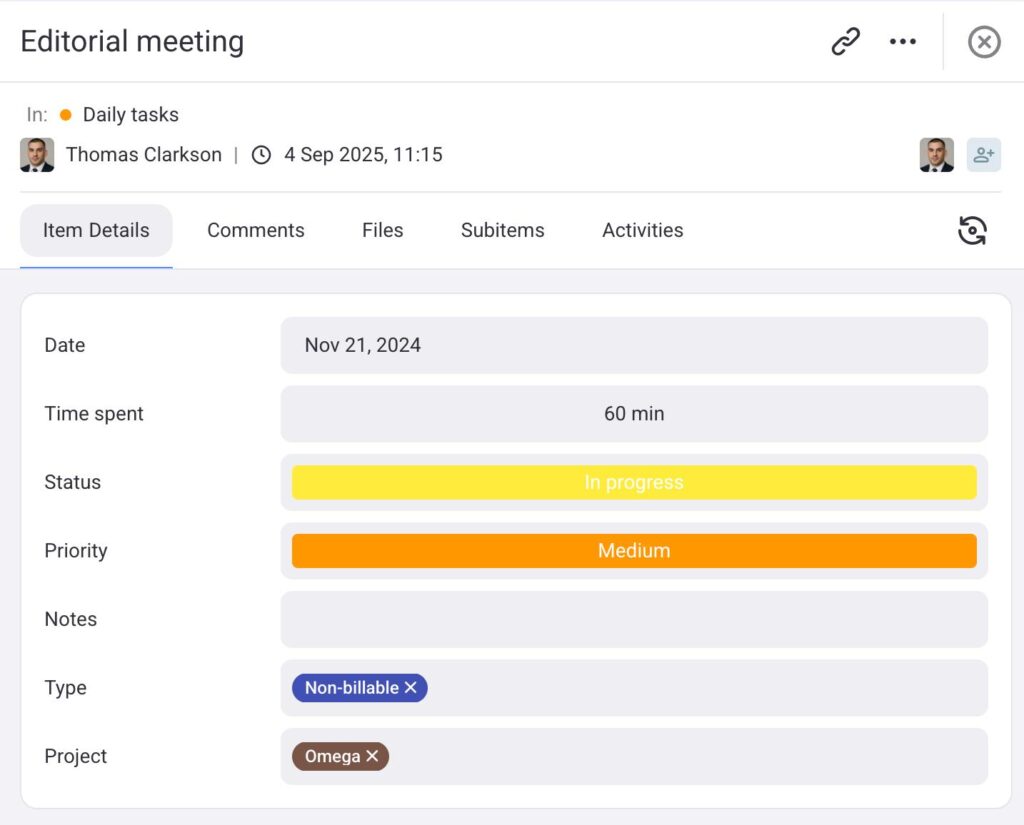Open the three-dot more options menu
The height and width of the screenshot is (825, 1024).
902,42
